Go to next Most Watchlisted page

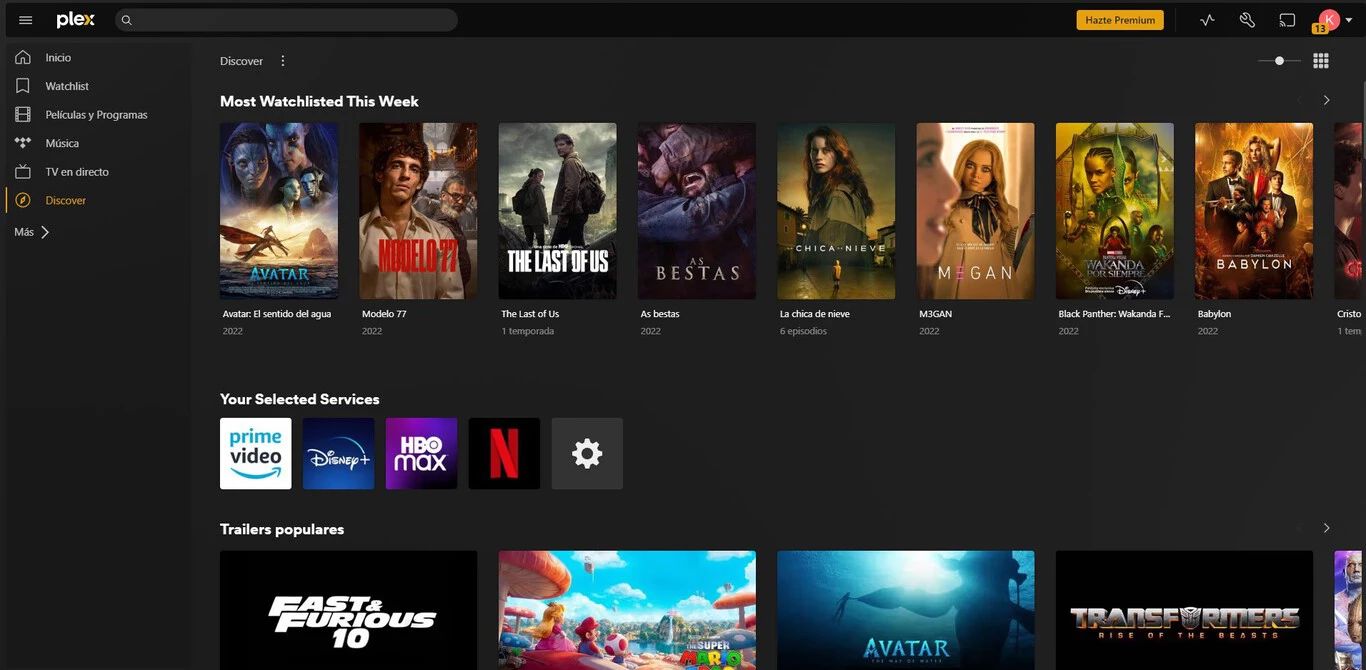[1327, 100]
